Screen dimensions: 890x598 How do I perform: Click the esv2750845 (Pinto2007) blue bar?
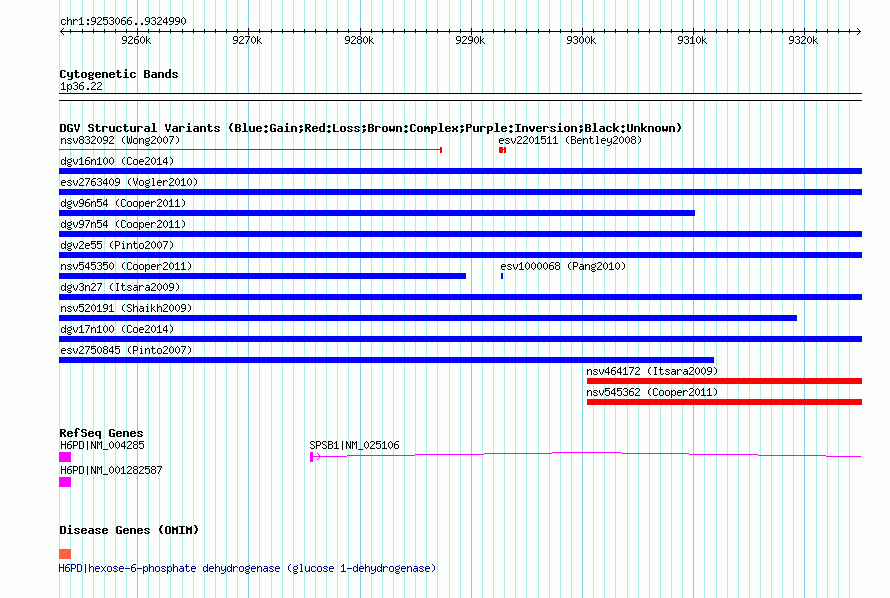coord(387,360)
